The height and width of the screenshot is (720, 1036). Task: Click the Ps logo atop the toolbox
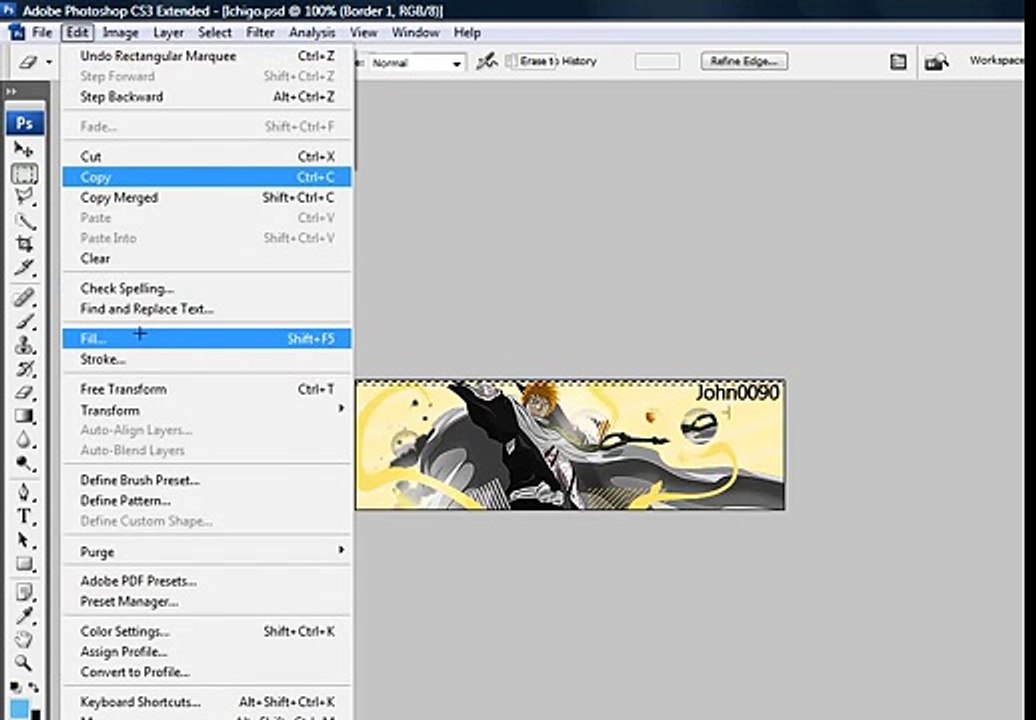[x=24, y=123]
